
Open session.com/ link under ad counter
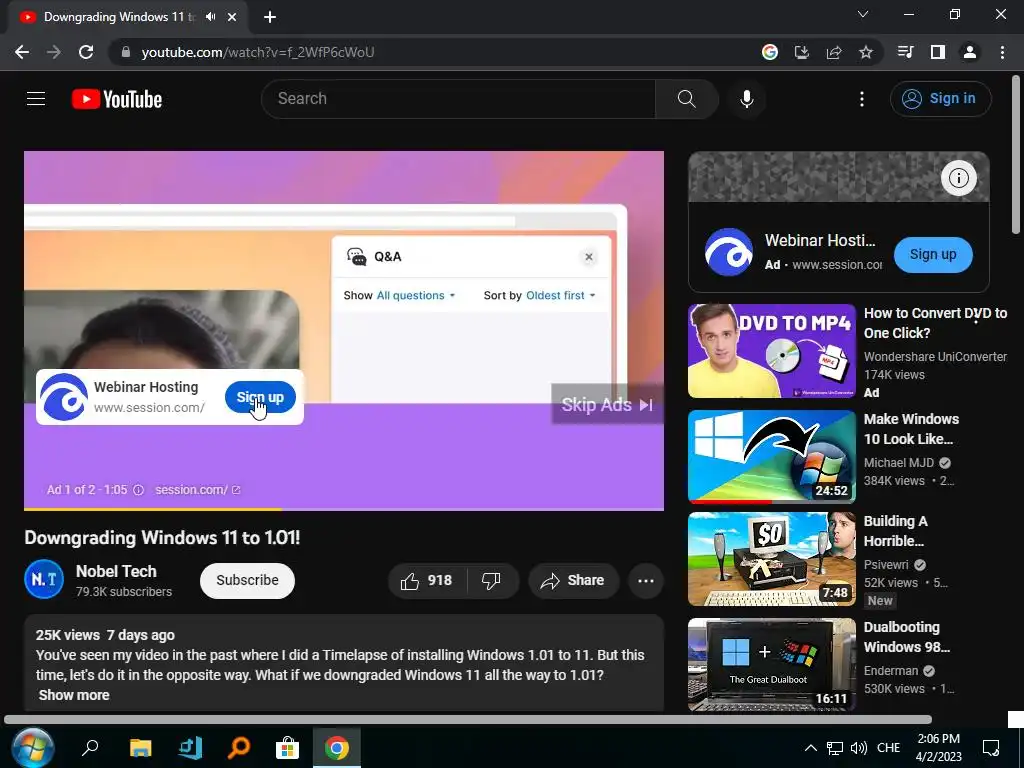tap(197, 490)
